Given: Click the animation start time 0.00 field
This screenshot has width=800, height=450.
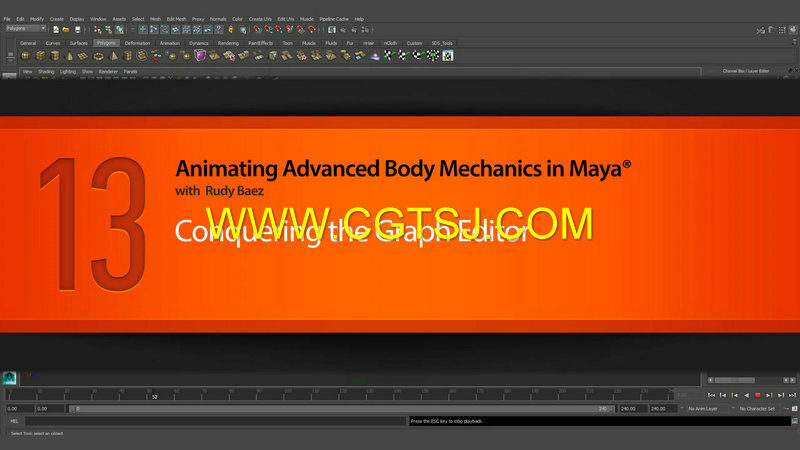Looking at the screenshot, I should click(x=19, y=409).
